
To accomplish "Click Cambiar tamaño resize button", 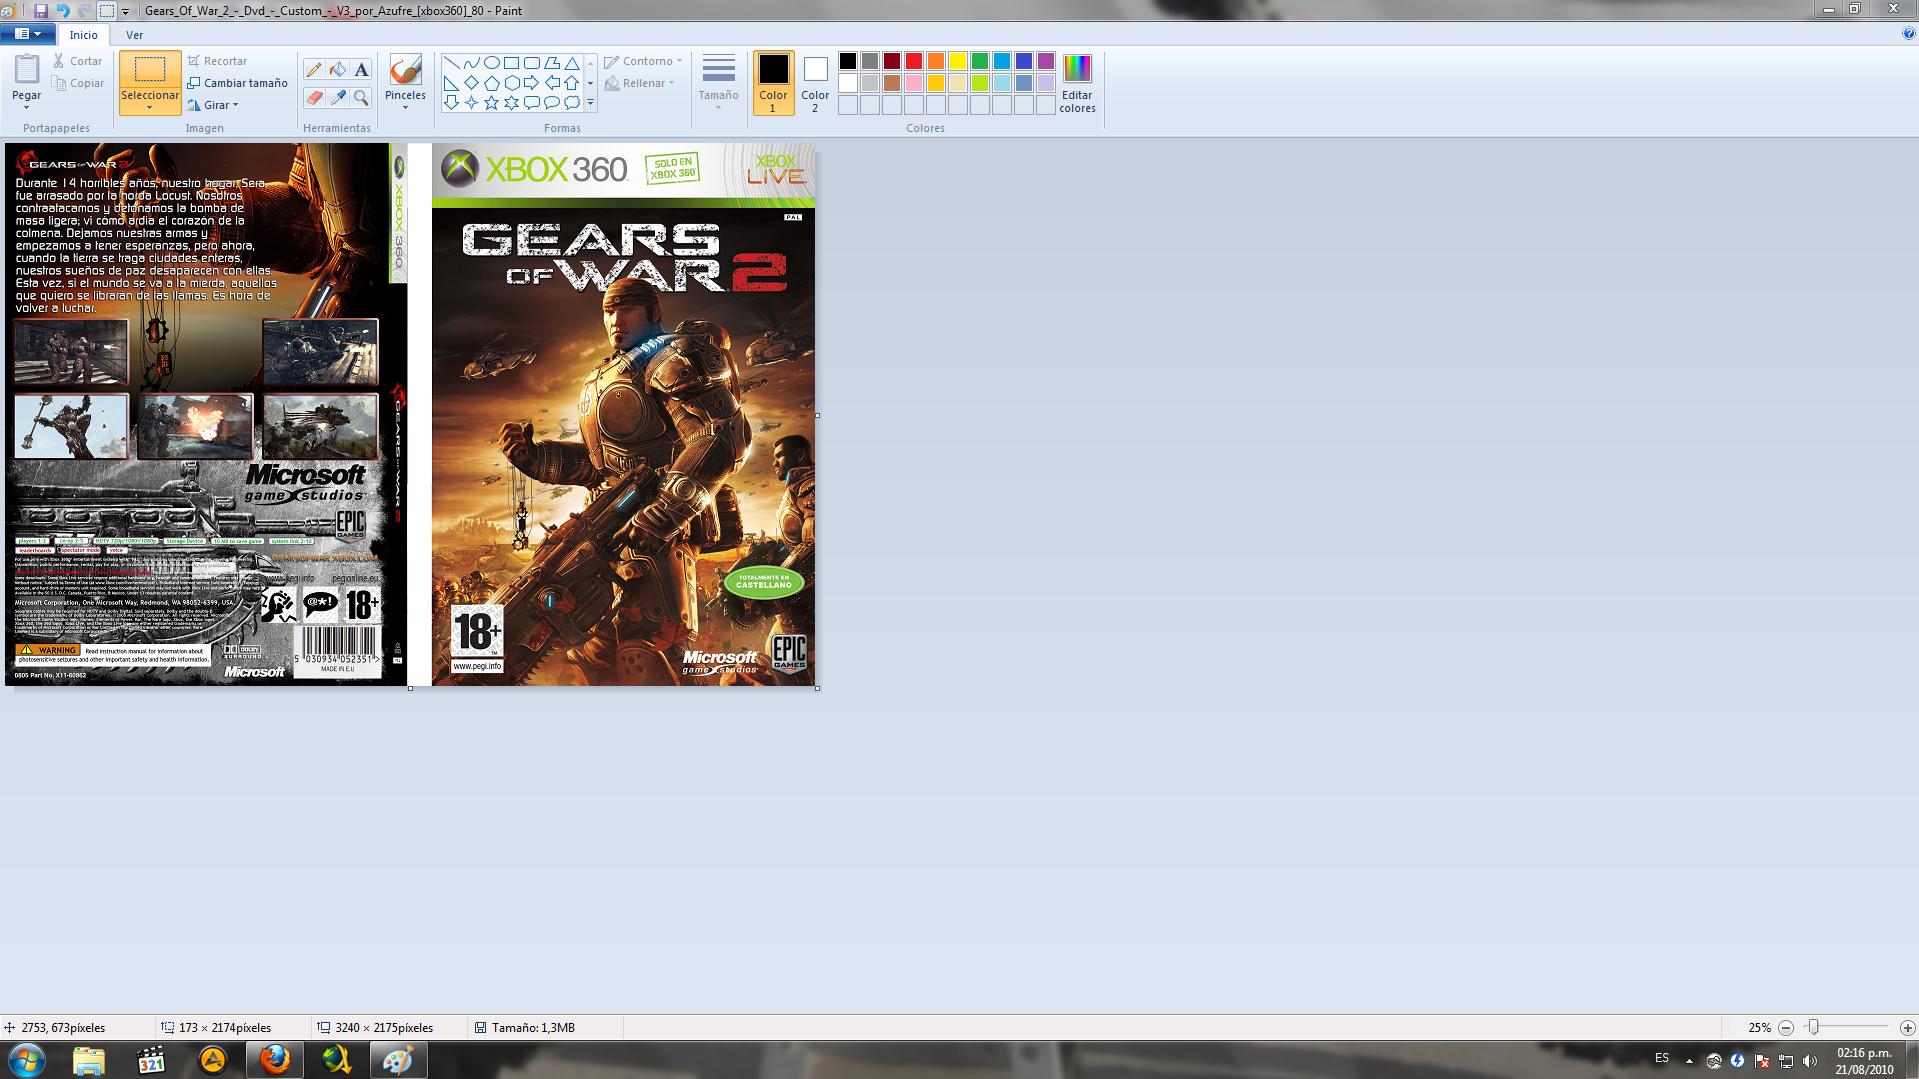I will point(238,83).
